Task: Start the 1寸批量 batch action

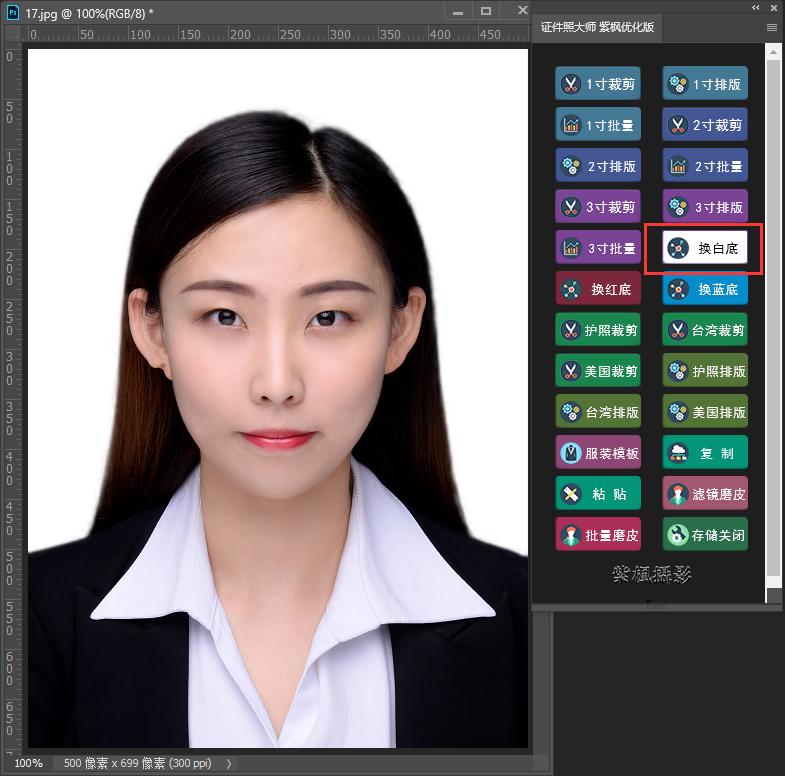Action: point(598,124)
